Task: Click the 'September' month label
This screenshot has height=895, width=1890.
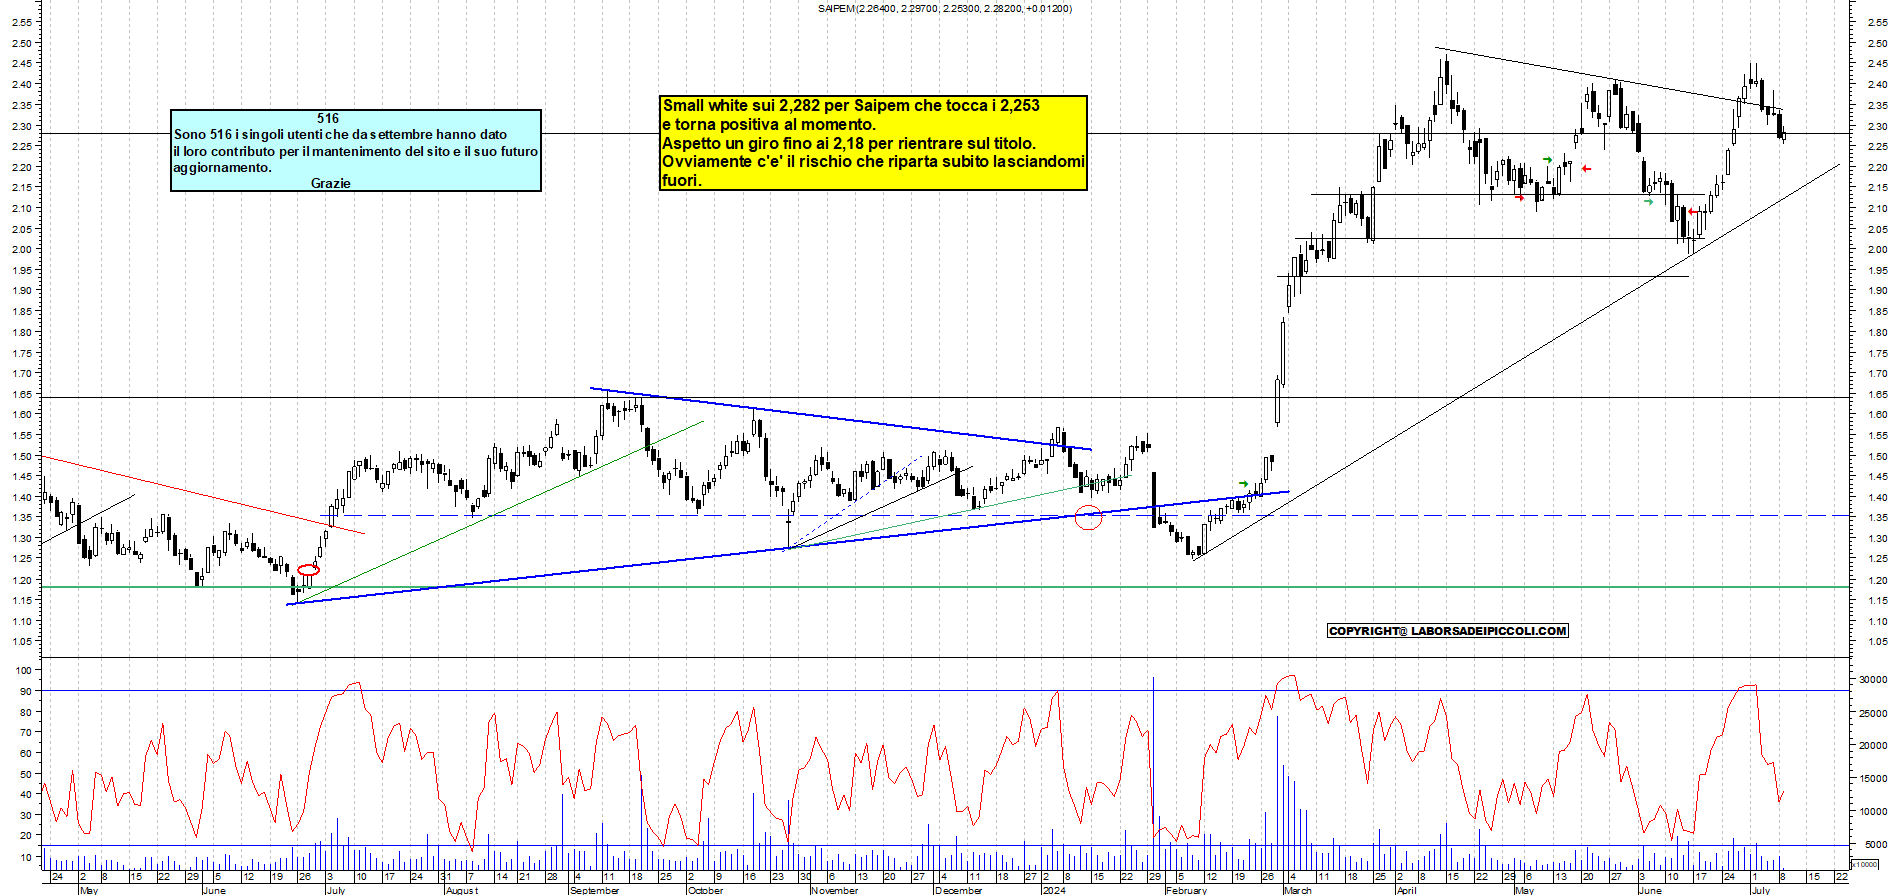Action: (x=595, y=890)
